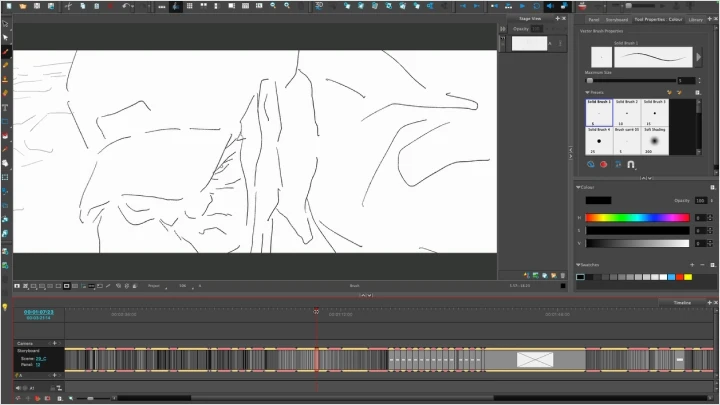Select the Brush tool in the left toolbar
Viewport: 720px width, 405px height.
pos(5,51)
